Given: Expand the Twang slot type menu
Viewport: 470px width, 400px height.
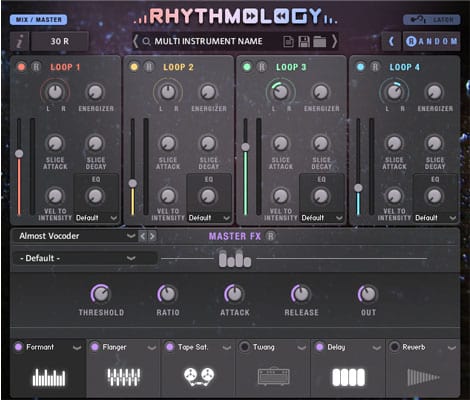Looking at the screenshot, I should [x=302, y=348].
